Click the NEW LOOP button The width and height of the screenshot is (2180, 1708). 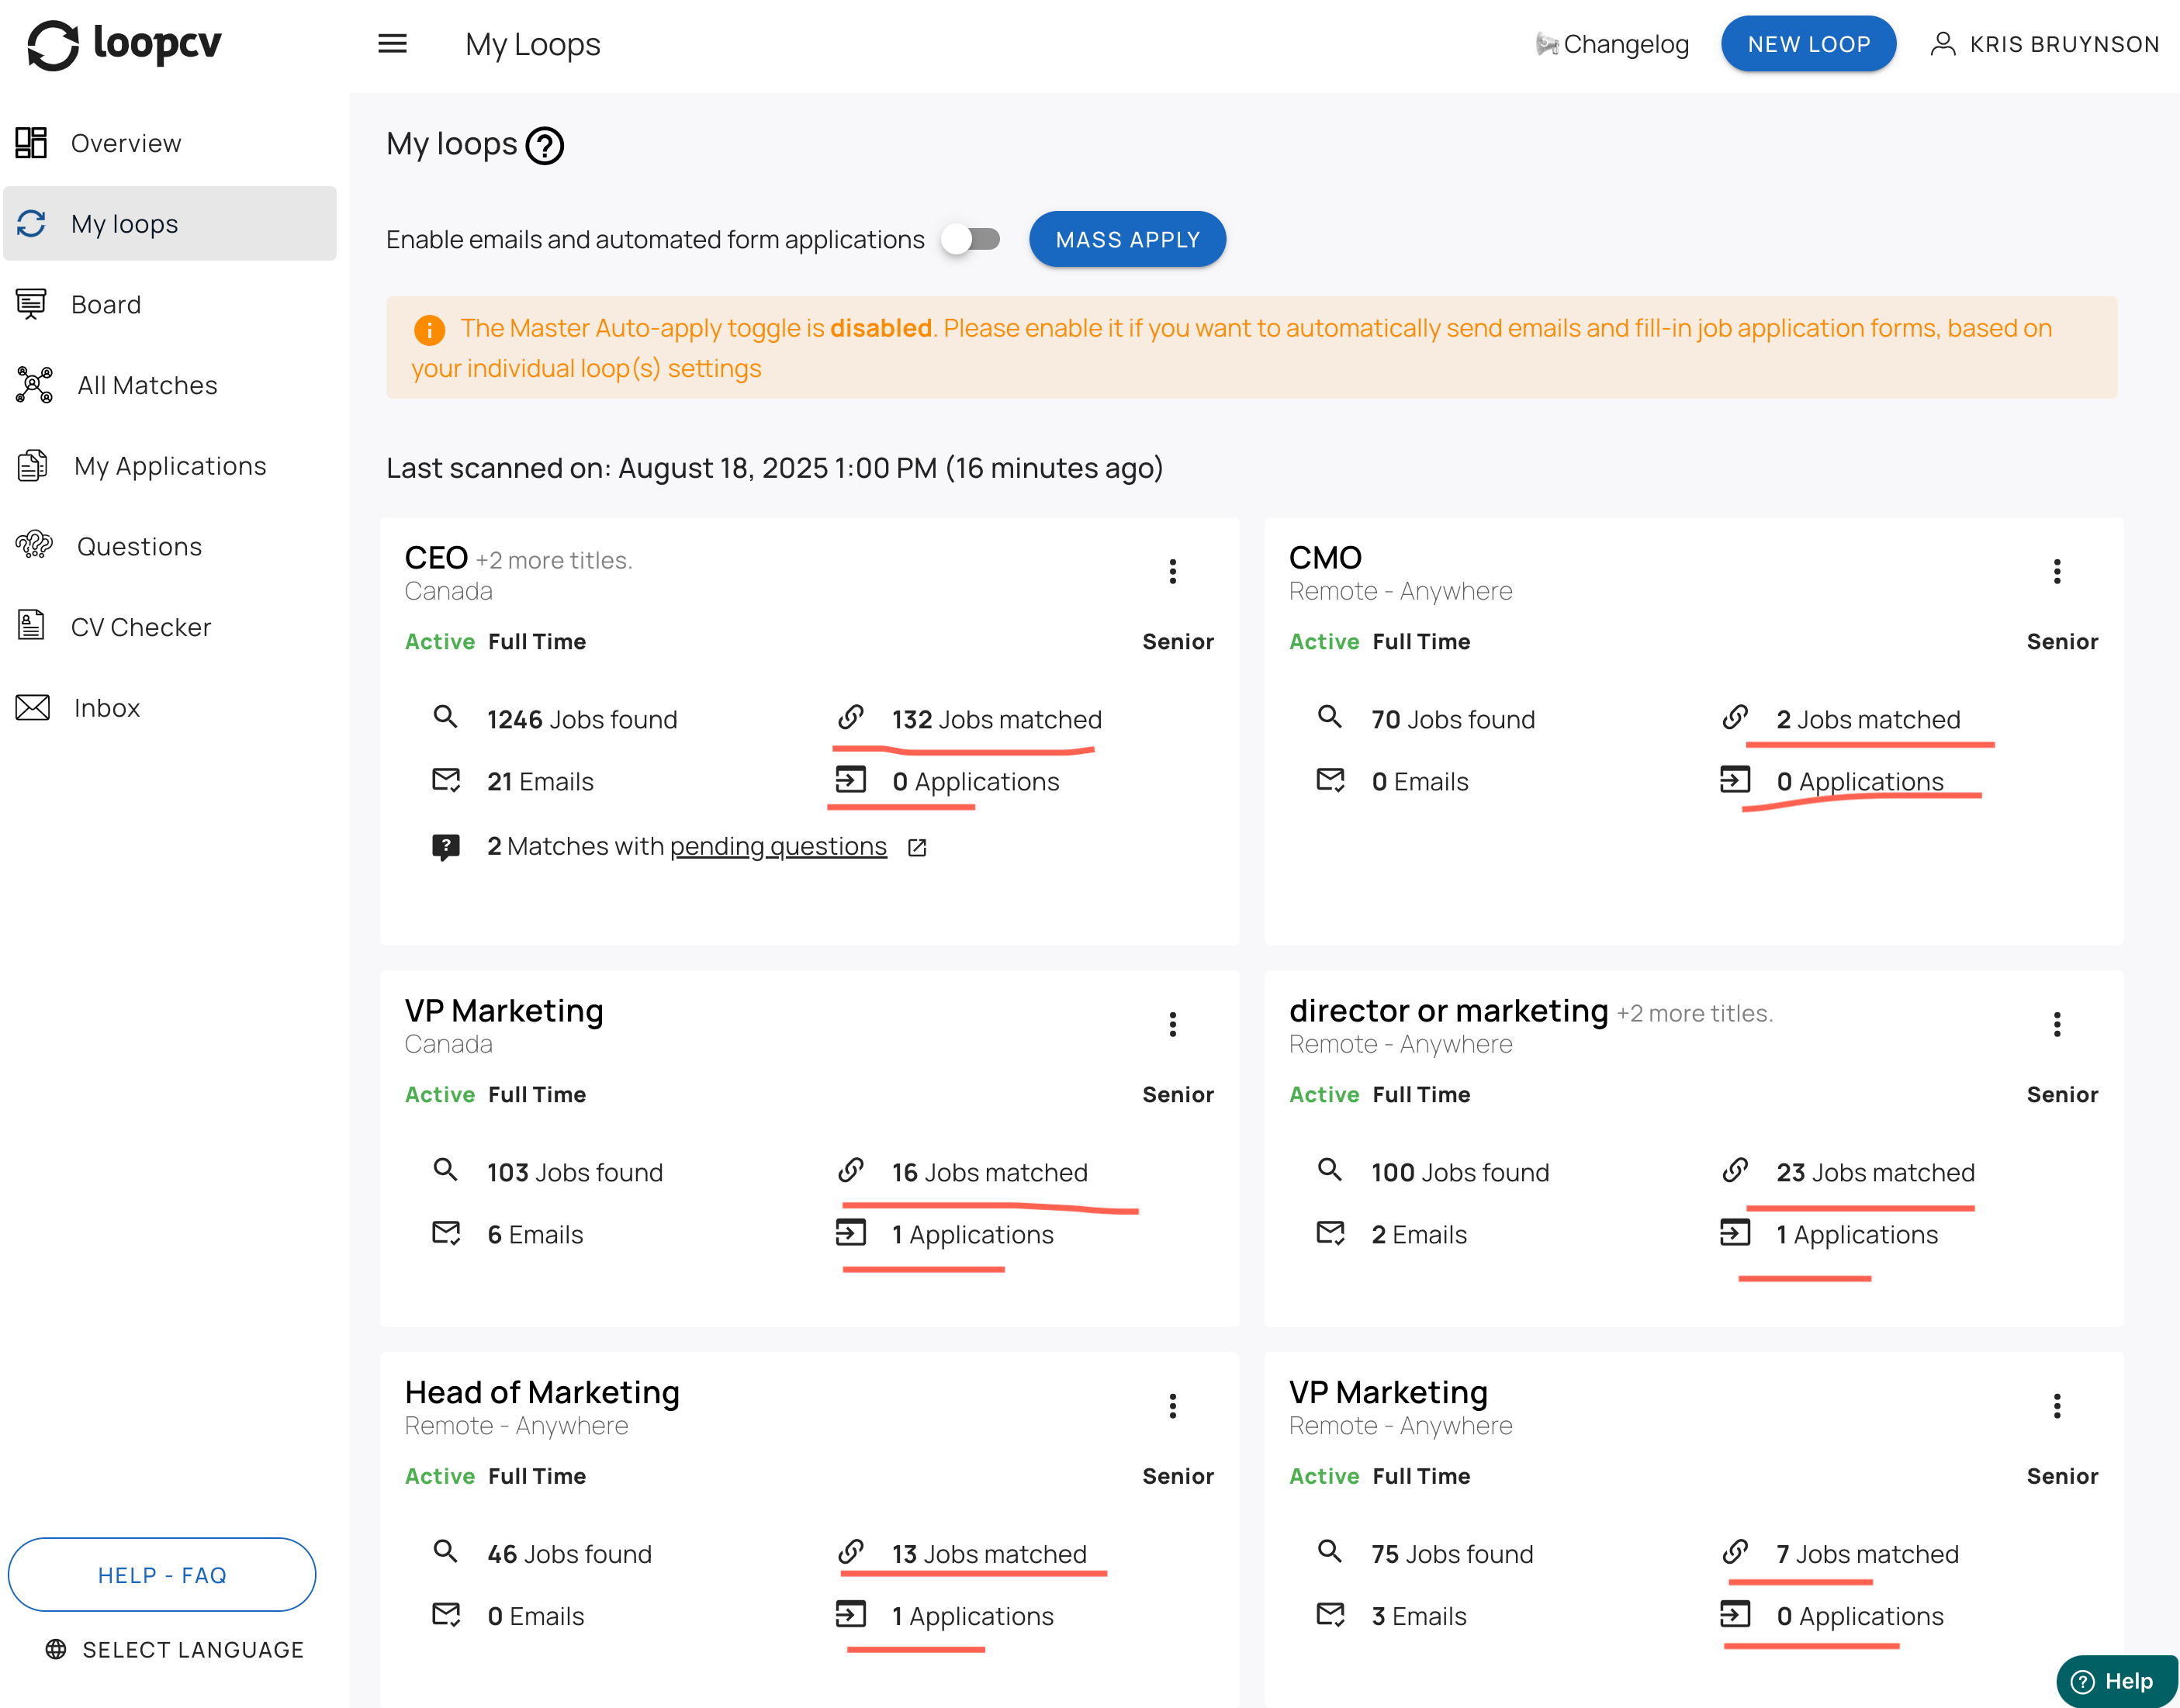click(x=1808, y=44)
